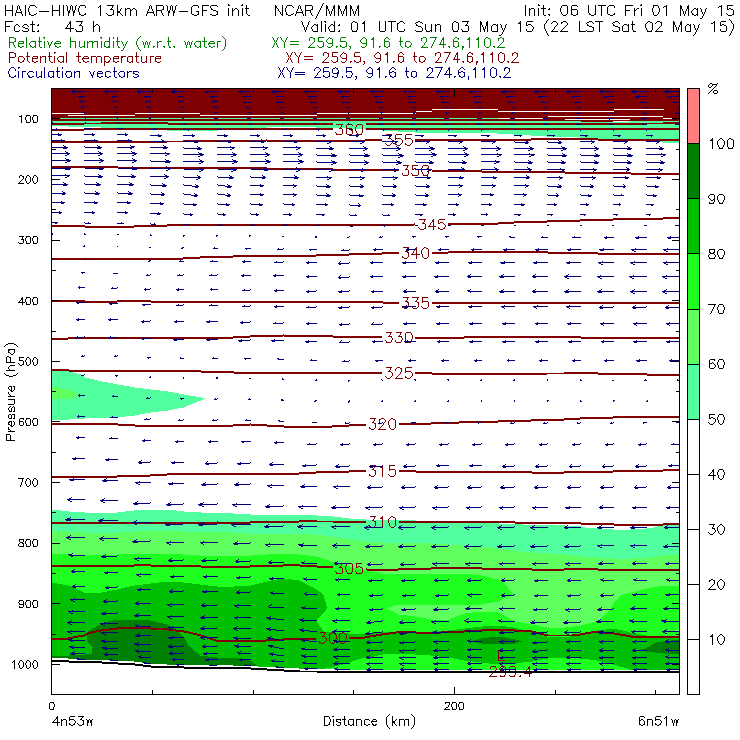The image size is (740, 740).
Task: Click the 'Potential temperature' legend text
Action: [84, 58]
